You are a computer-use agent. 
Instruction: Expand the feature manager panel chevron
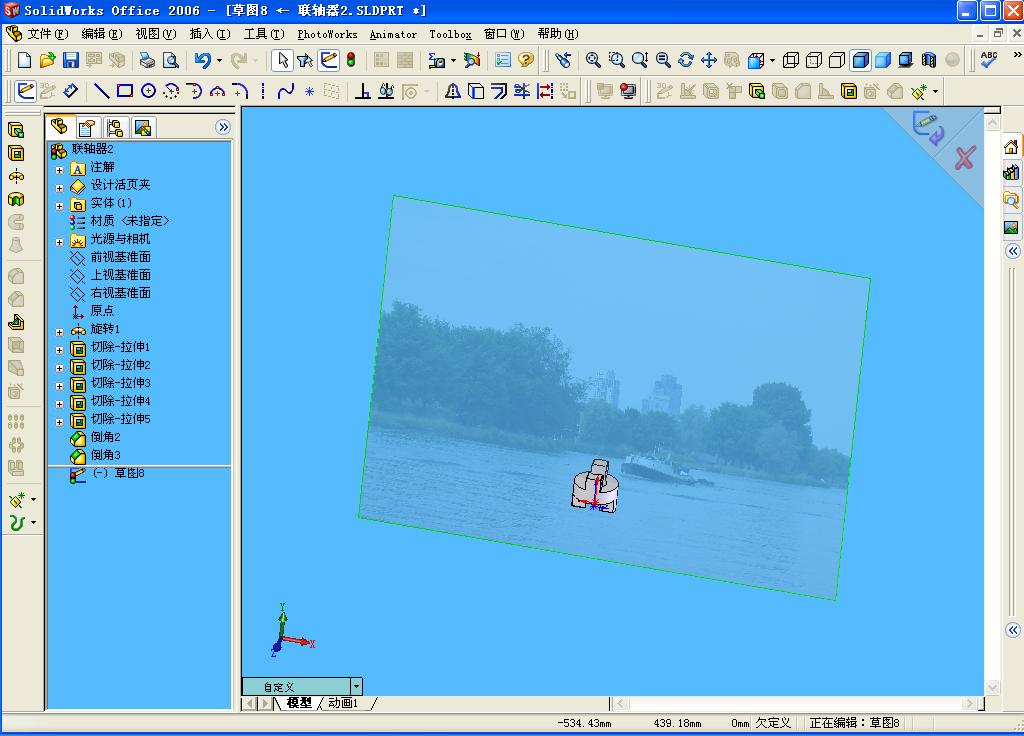point(223,127)
